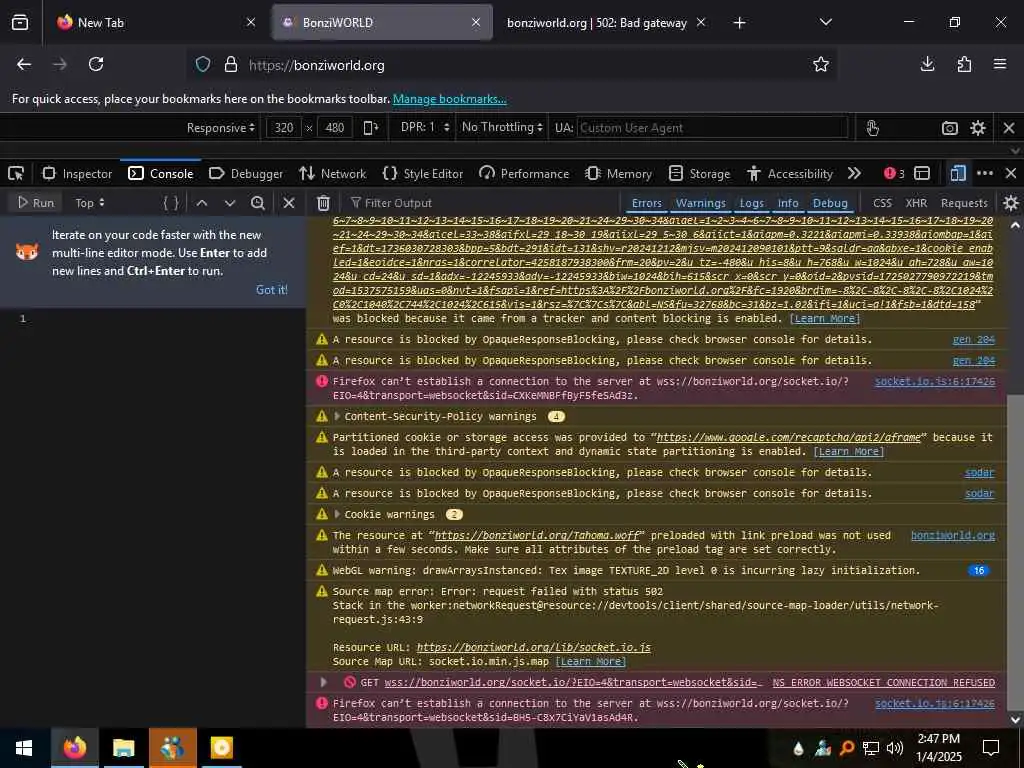Viewport: 1024px width, 768px height.
Task: Click the site padlock icon
Action: coord(231,65)
